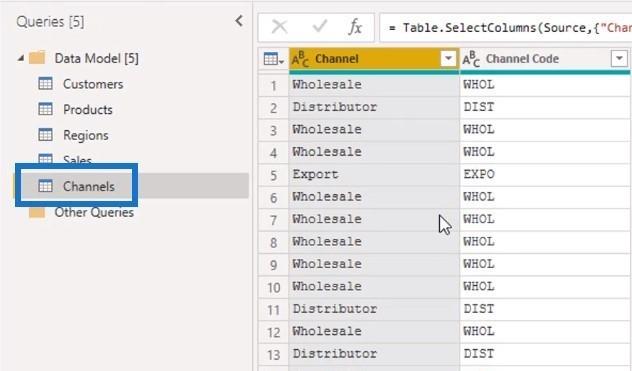Open the Channel column filter dropdown
Image resolution: width=632 pixels, height=371 pixels.
pos(448,59)
